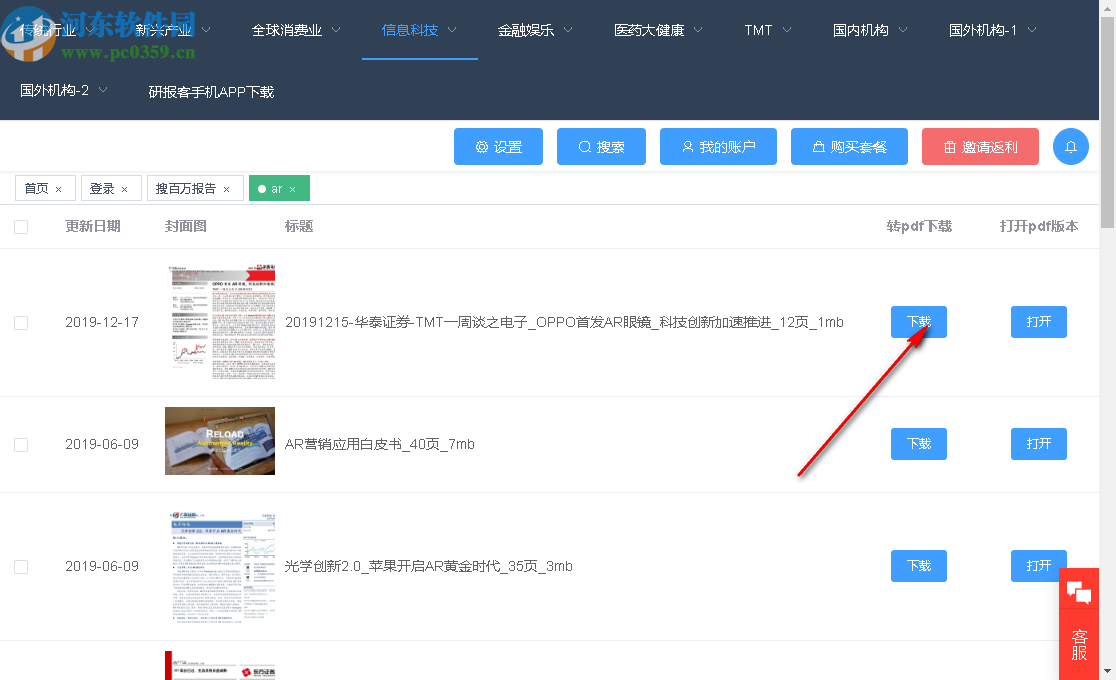The height and width of the screenshot is (680, 1116).
Task: Click the lock icon on 购买套餐 button
Action: coord(818,146)
